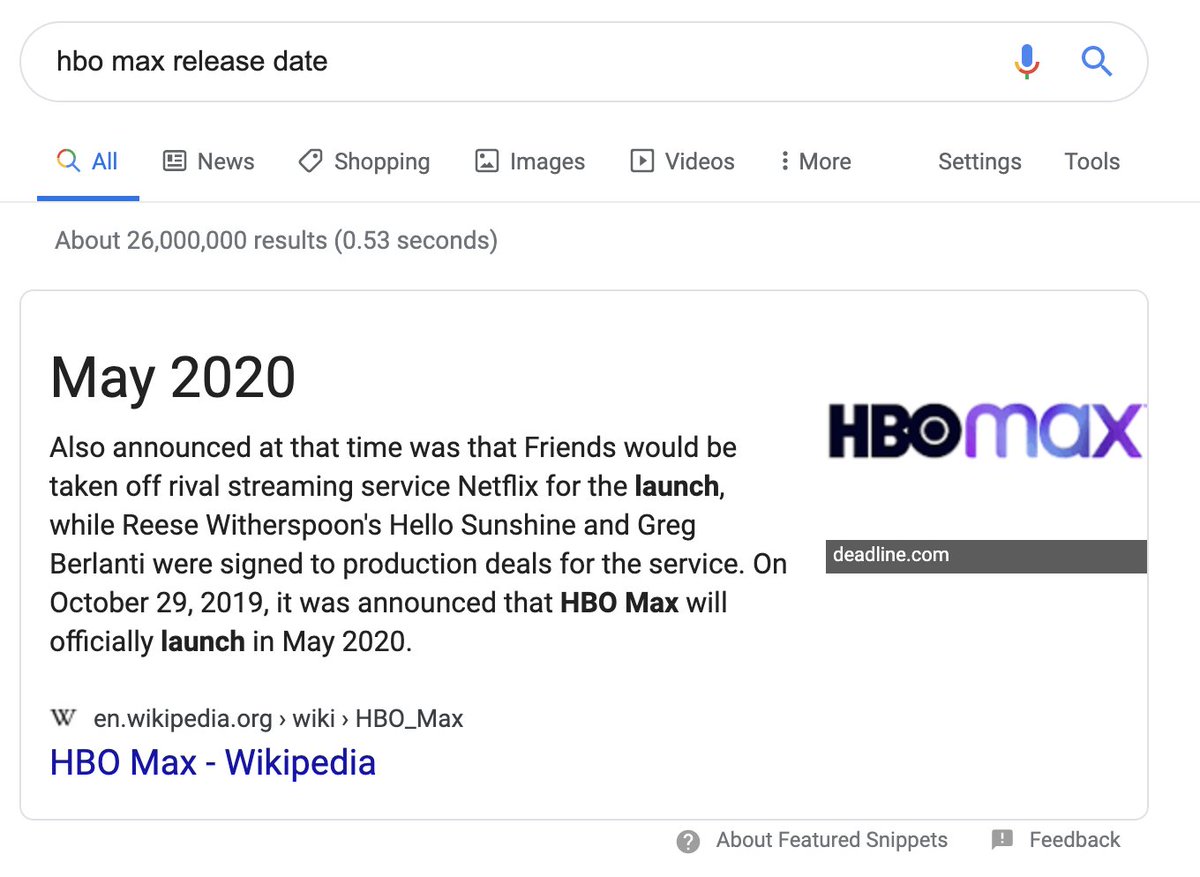
Task: Open search Tools
Action: tap(1092, 162)
